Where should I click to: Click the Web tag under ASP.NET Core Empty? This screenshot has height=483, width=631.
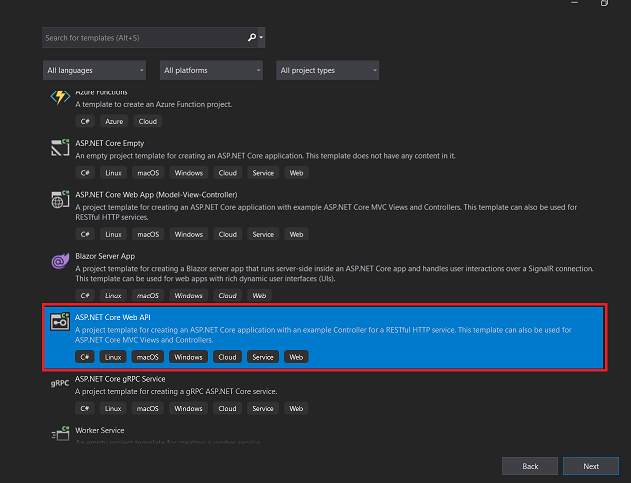pos(296,173)
